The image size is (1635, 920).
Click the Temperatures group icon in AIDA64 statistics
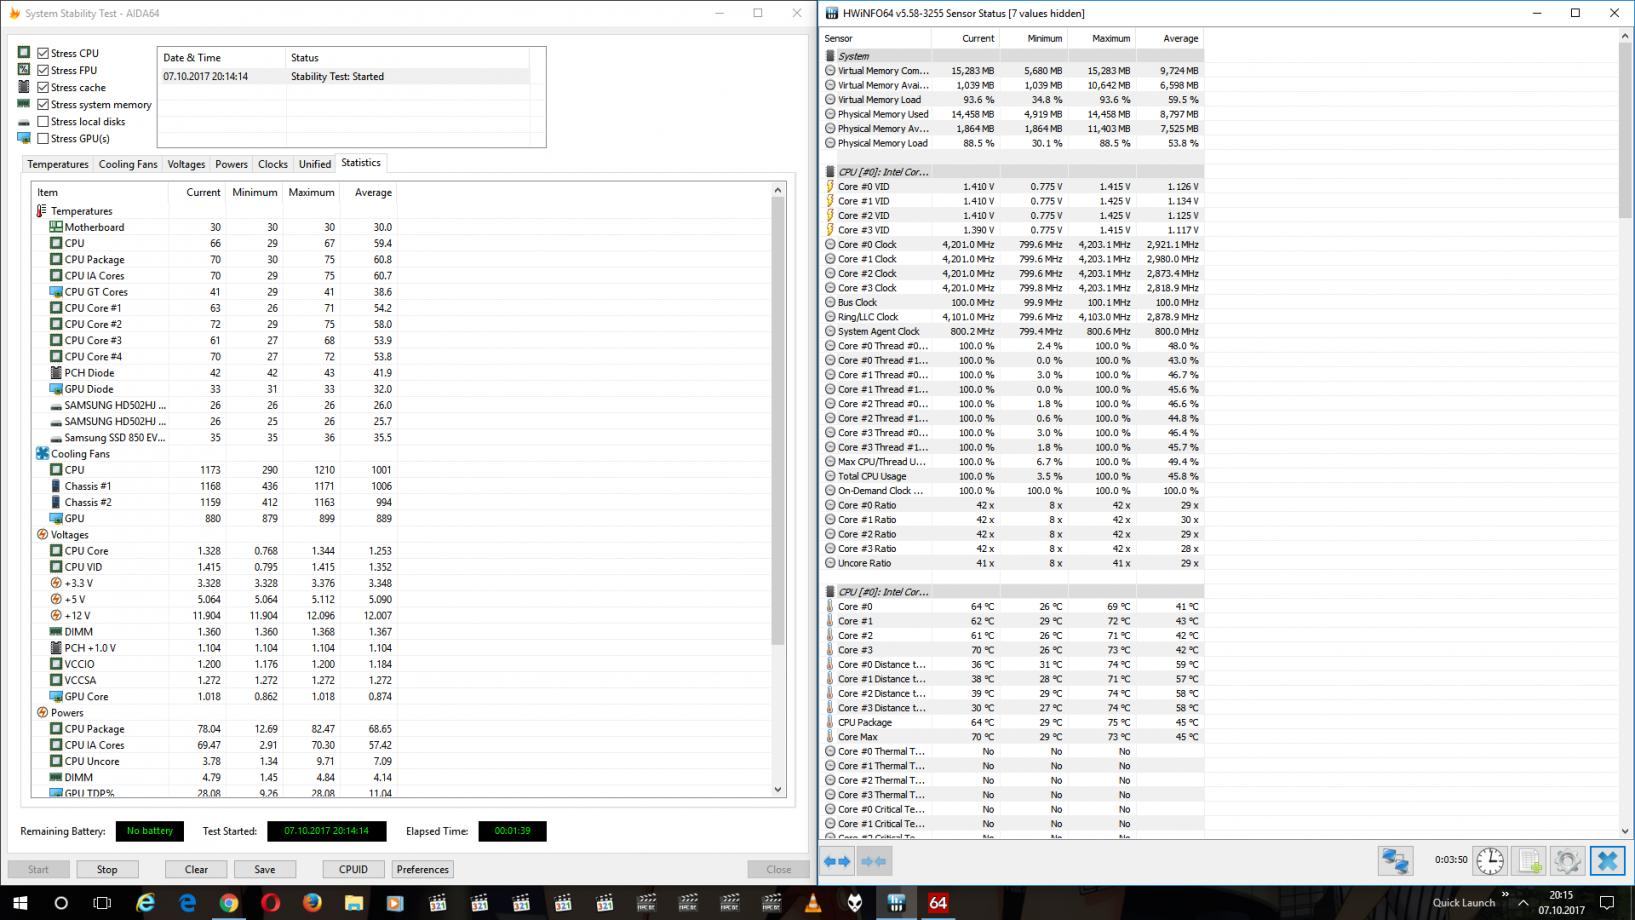42,211
